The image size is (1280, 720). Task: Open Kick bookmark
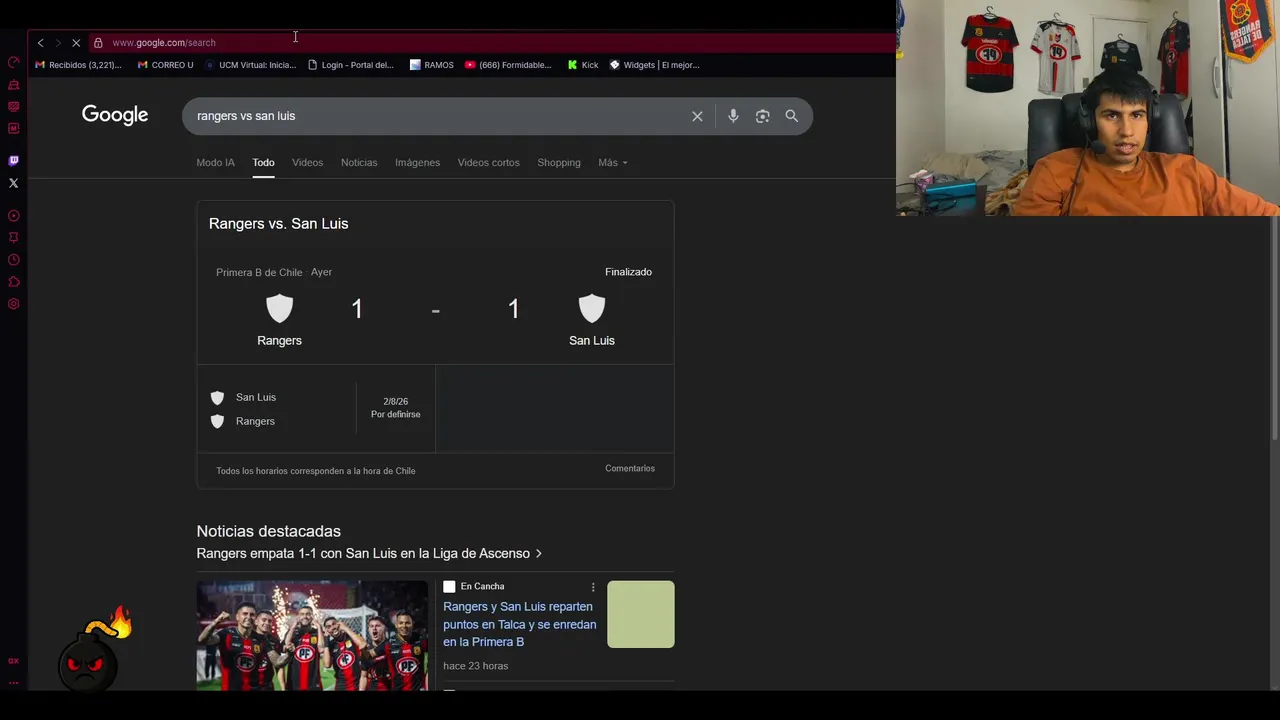coord(582,65)
